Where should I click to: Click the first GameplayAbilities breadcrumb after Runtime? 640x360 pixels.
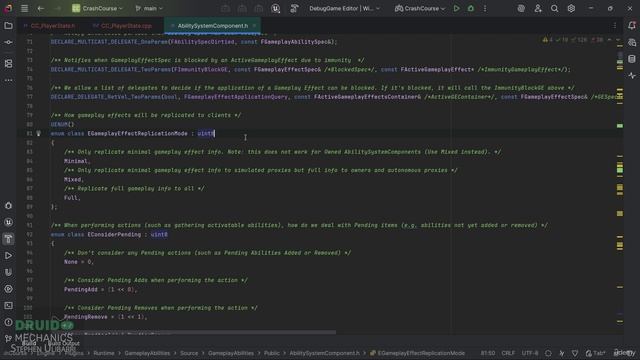[147, 353]
